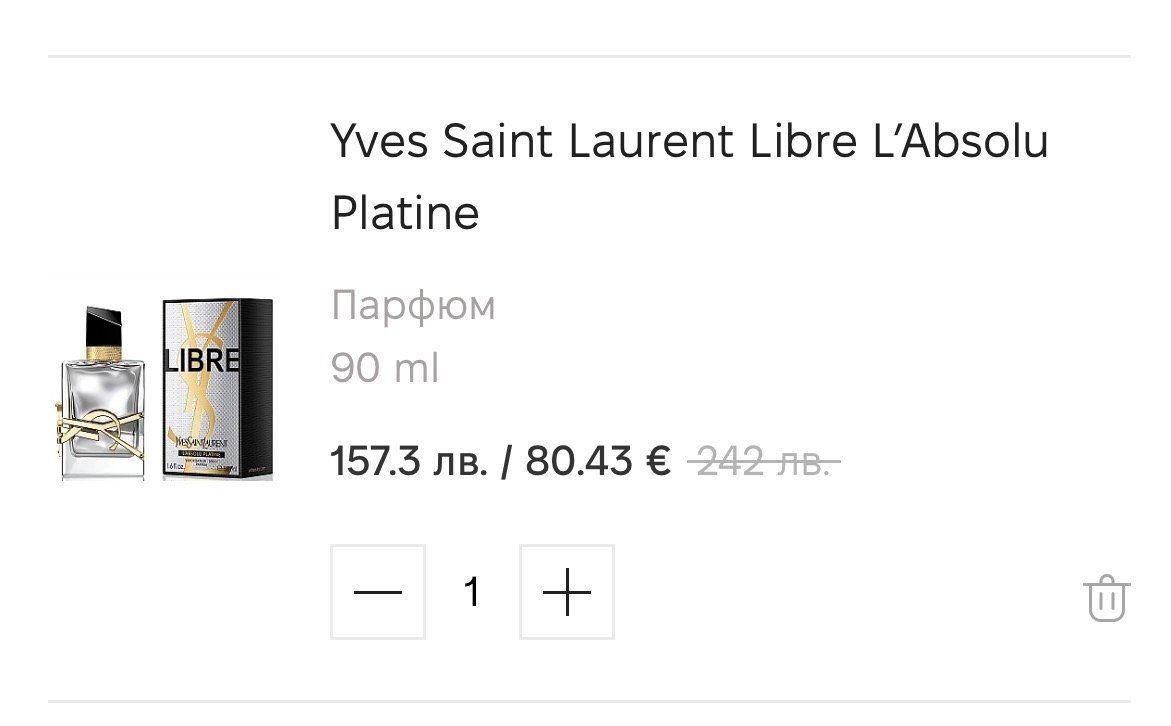The width and height of the screenshot is (1171, 726).
Task: Click the word Platine in the product title
Action: click(405, 212)
